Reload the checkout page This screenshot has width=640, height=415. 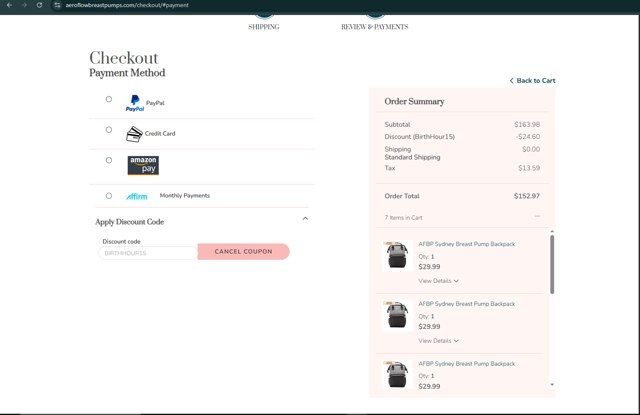[x=39, y=5]
